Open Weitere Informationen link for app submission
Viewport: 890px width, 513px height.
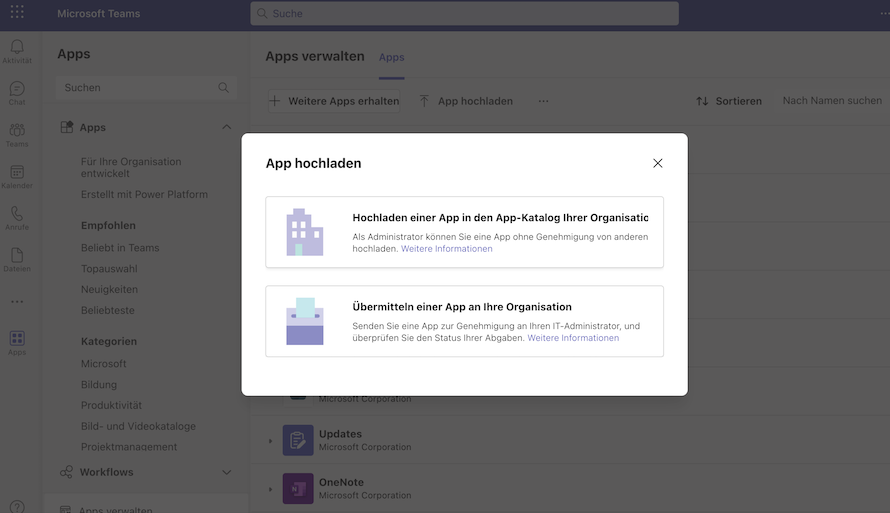[573, 338]
